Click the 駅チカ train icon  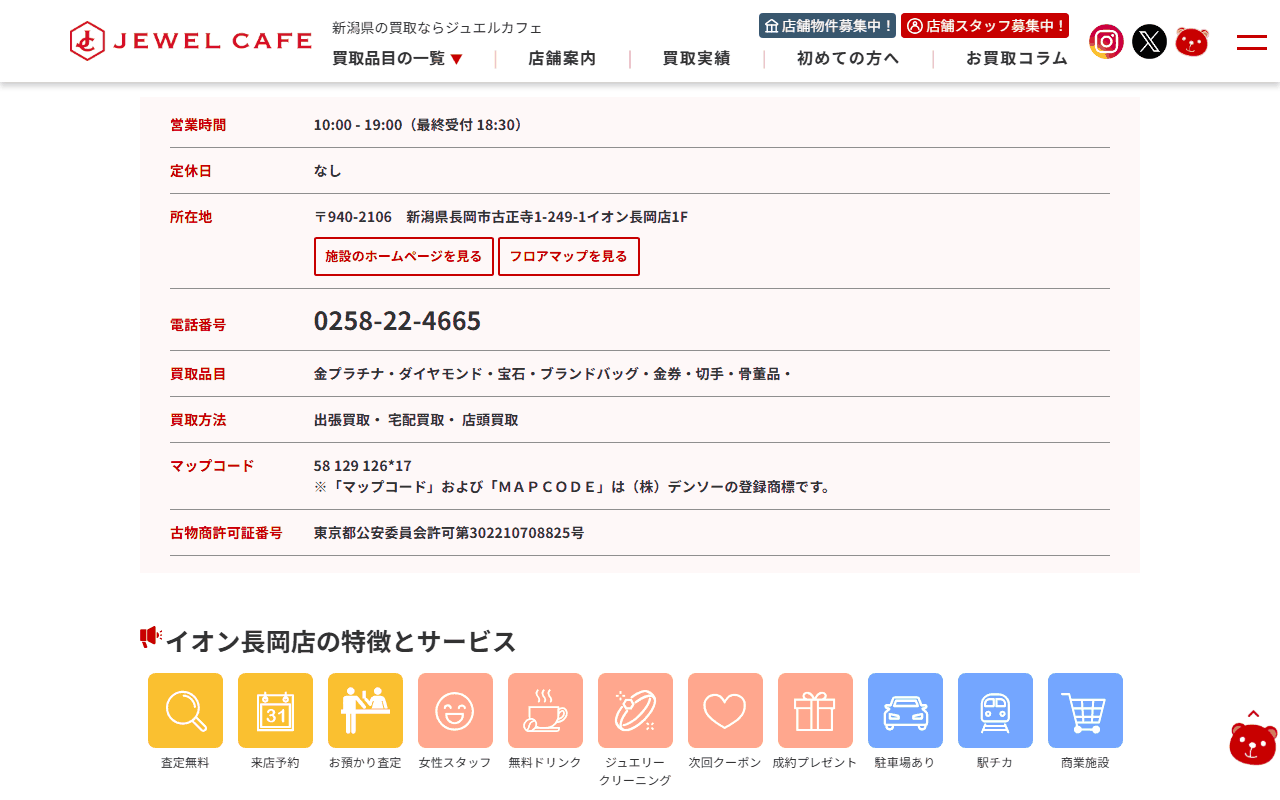tap(995, 710)
